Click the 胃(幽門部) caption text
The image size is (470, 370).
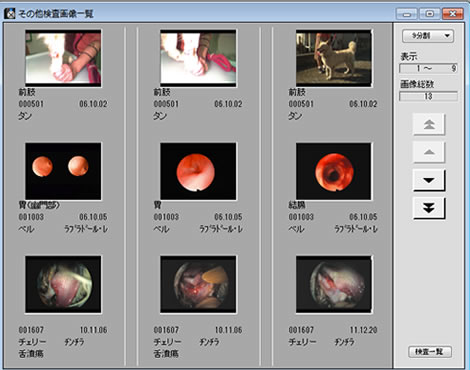click(39, 205)
